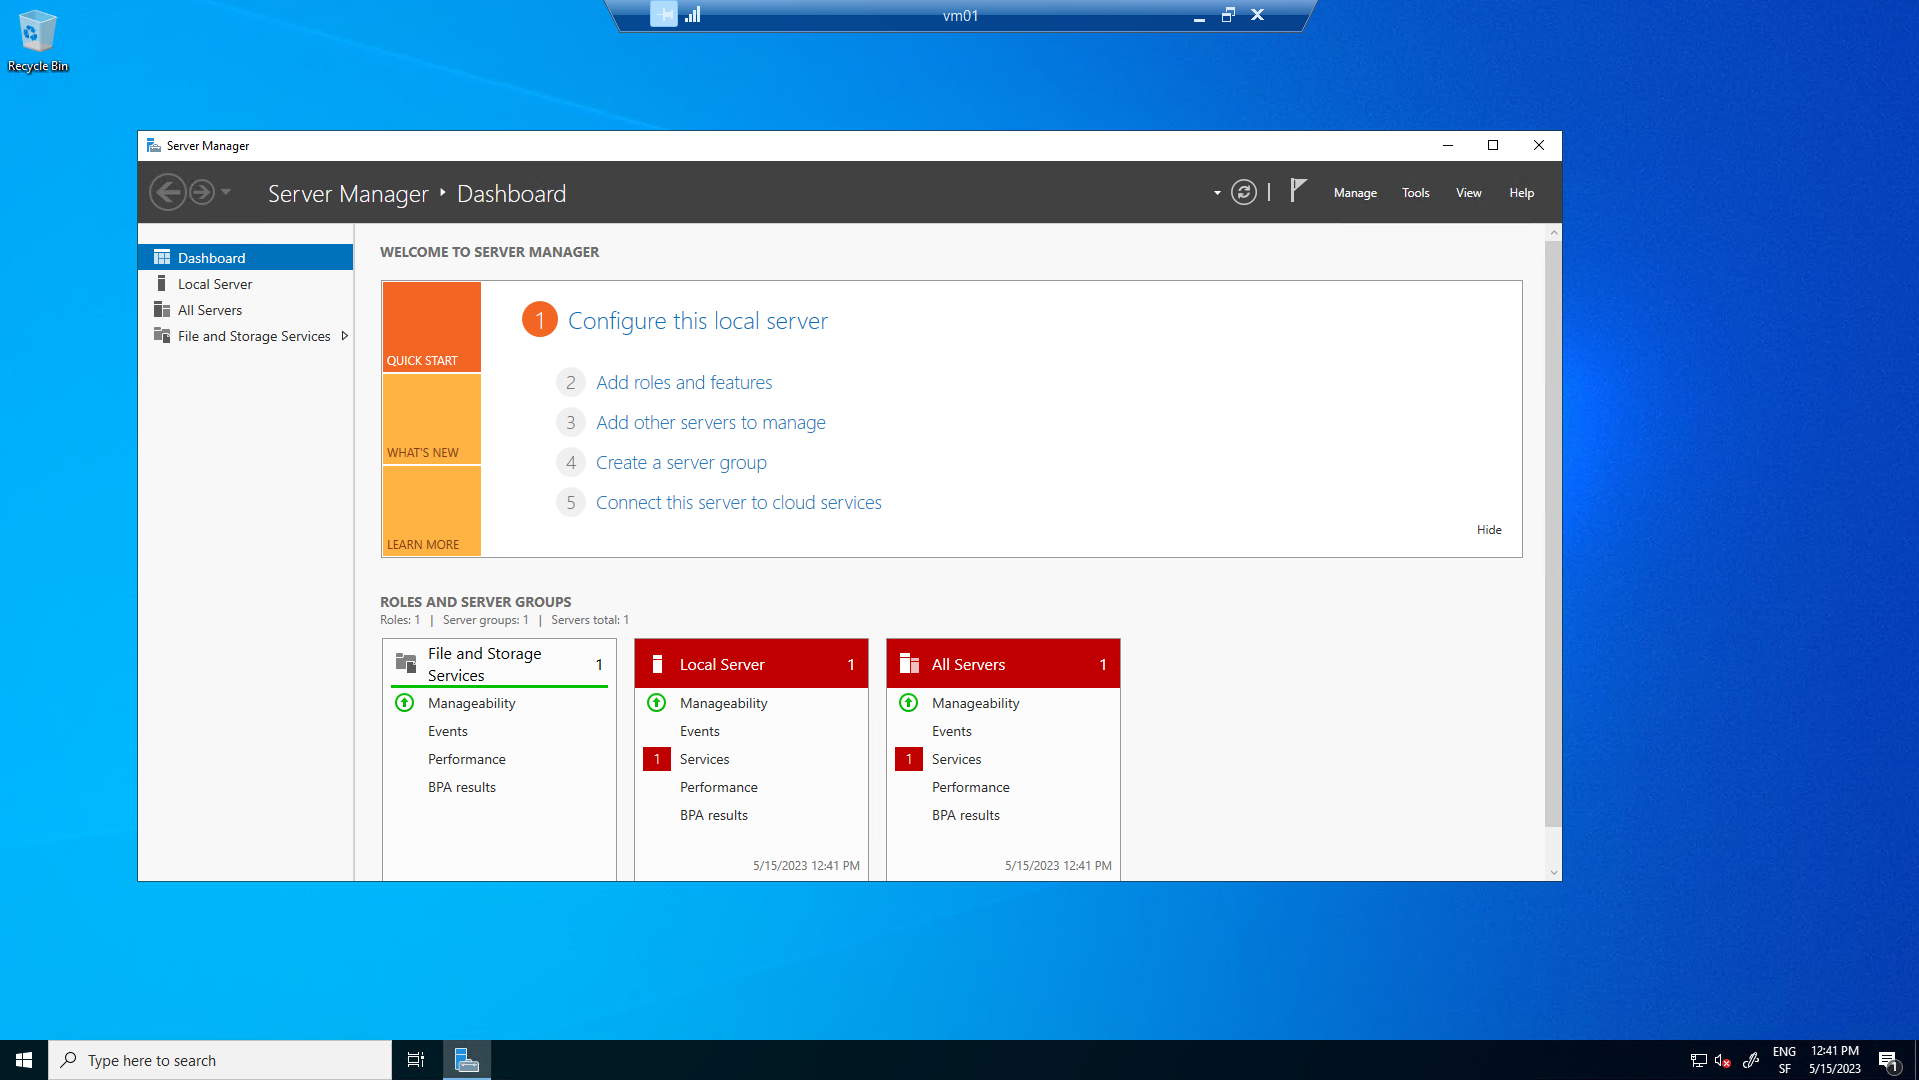
Task: Open the View menu
Action: tap(1468, 193)
